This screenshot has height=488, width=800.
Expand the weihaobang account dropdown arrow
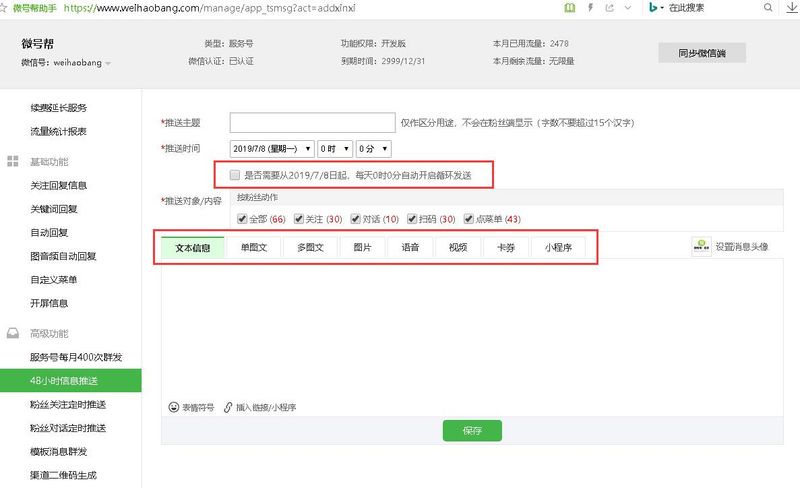[x=108, y=63]
